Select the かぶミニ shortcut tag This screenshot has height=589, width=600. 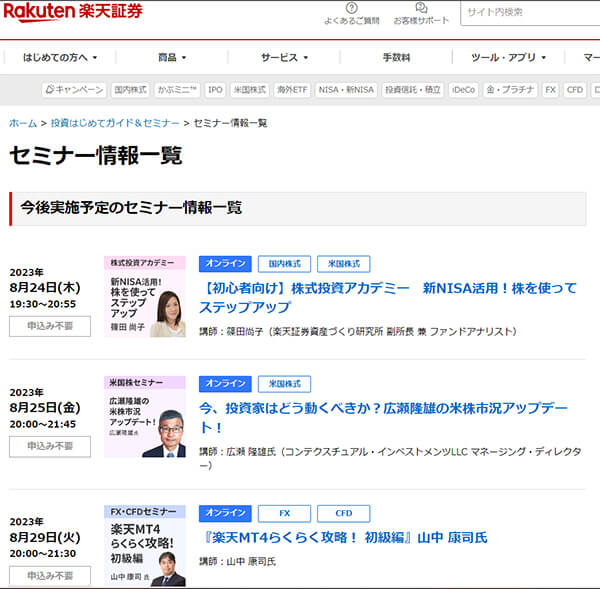click(x=177, y=90)
